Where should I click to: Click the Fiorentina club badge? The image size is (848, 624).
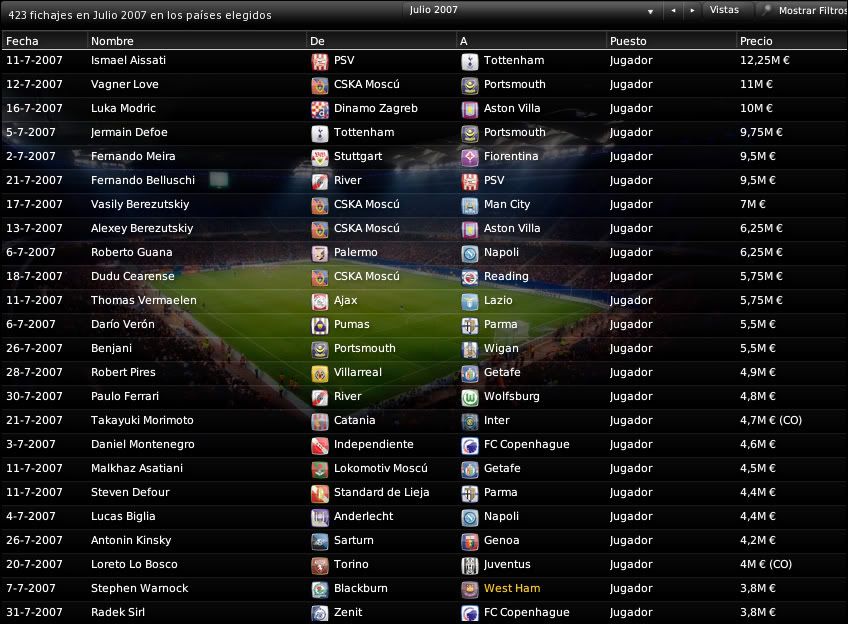tap(469, 157)
